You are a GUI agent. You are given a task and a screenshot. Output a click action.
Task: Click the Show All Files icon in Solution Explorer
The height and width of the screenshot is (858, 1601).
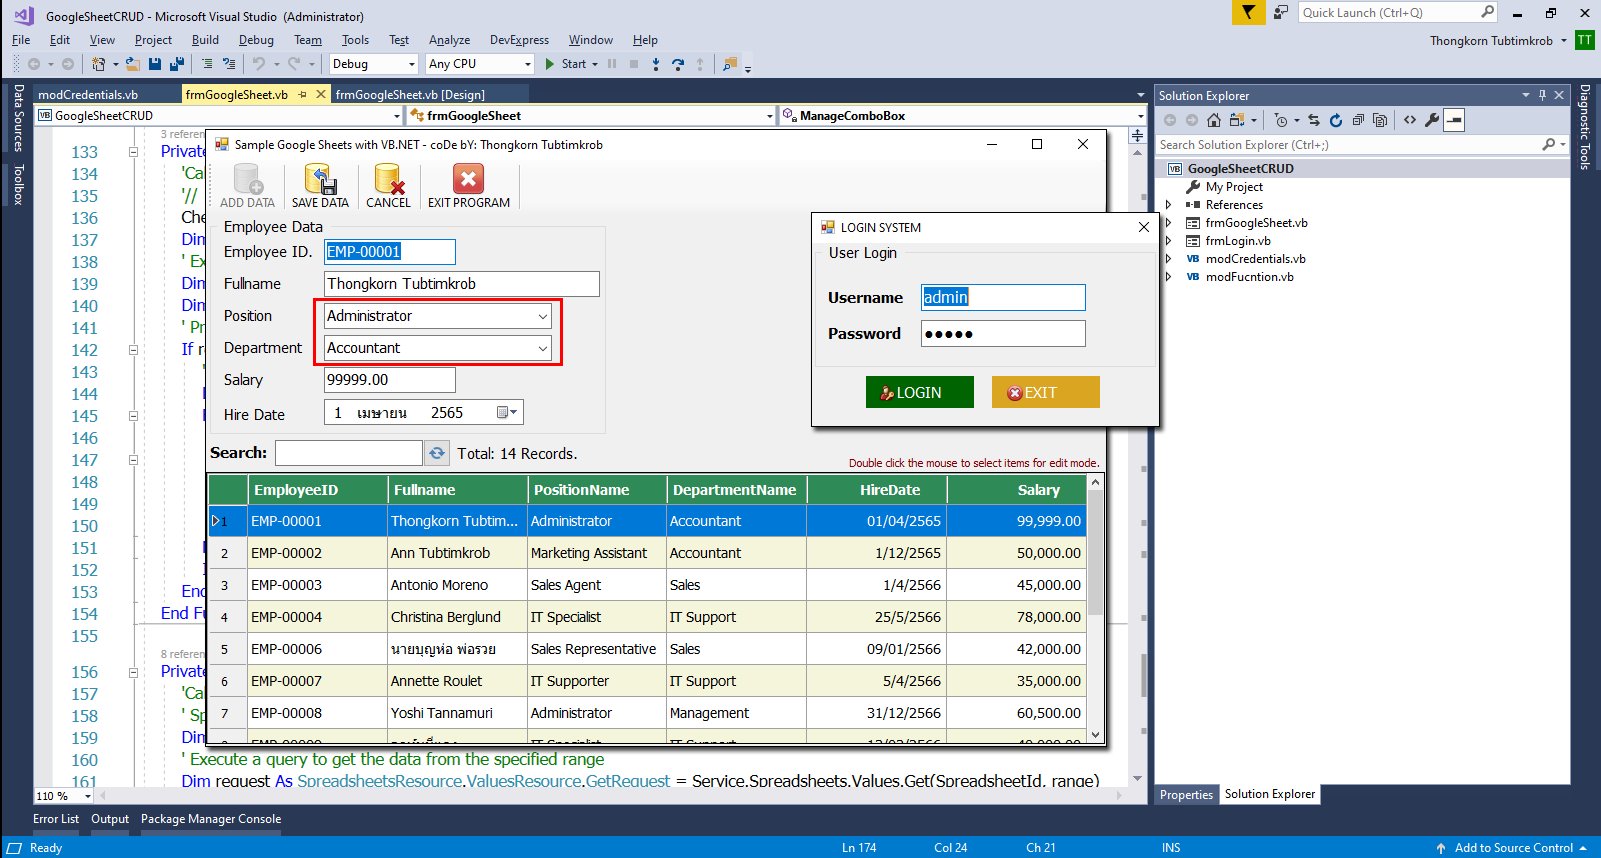pos(1380,120)
